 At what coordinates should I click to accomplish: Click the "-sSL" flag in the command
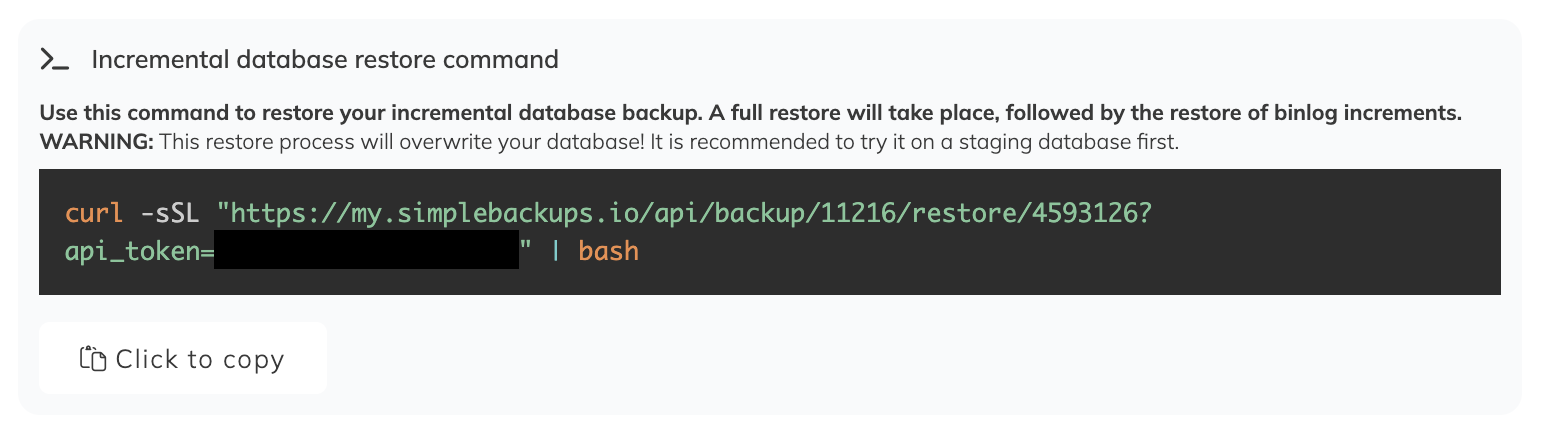pyautogui.click(x=174, y=213)
